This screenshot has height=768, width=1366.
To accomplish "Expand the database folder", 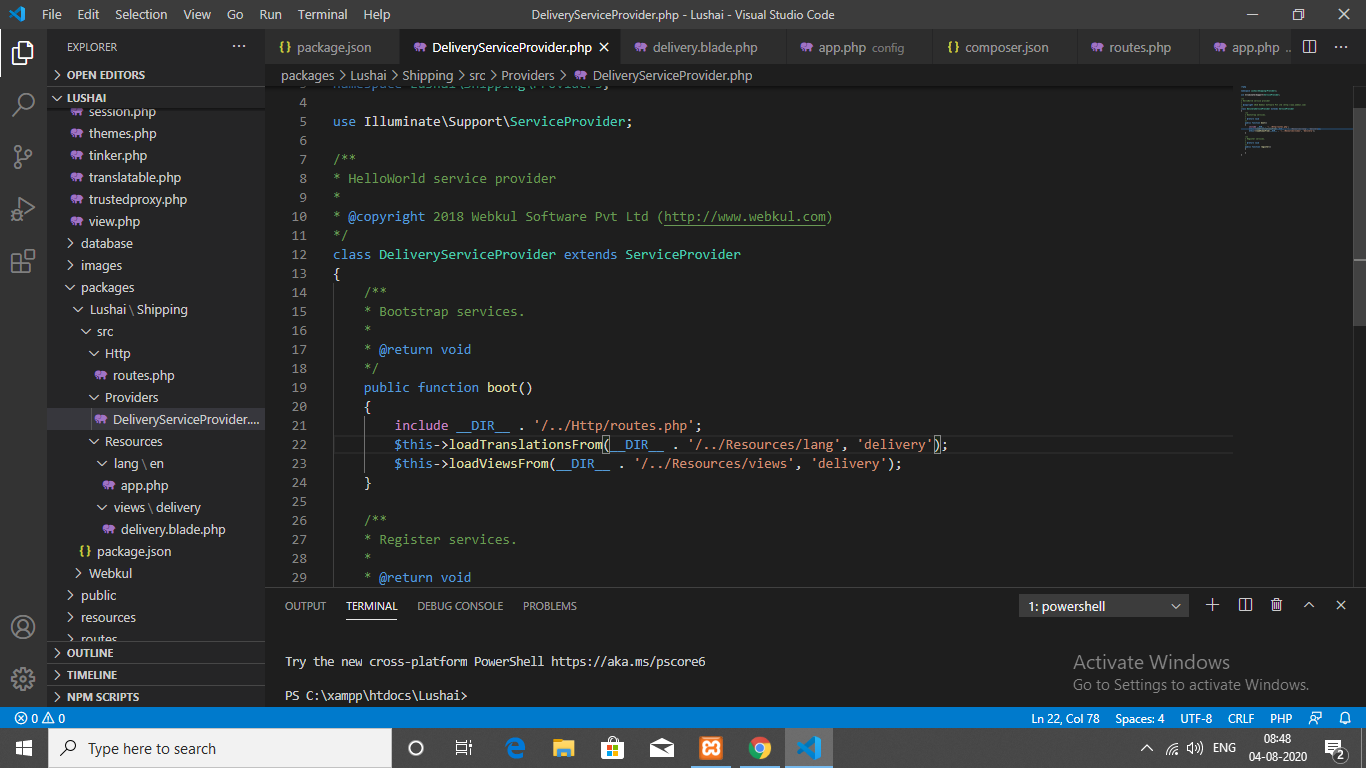I will 156,243.
